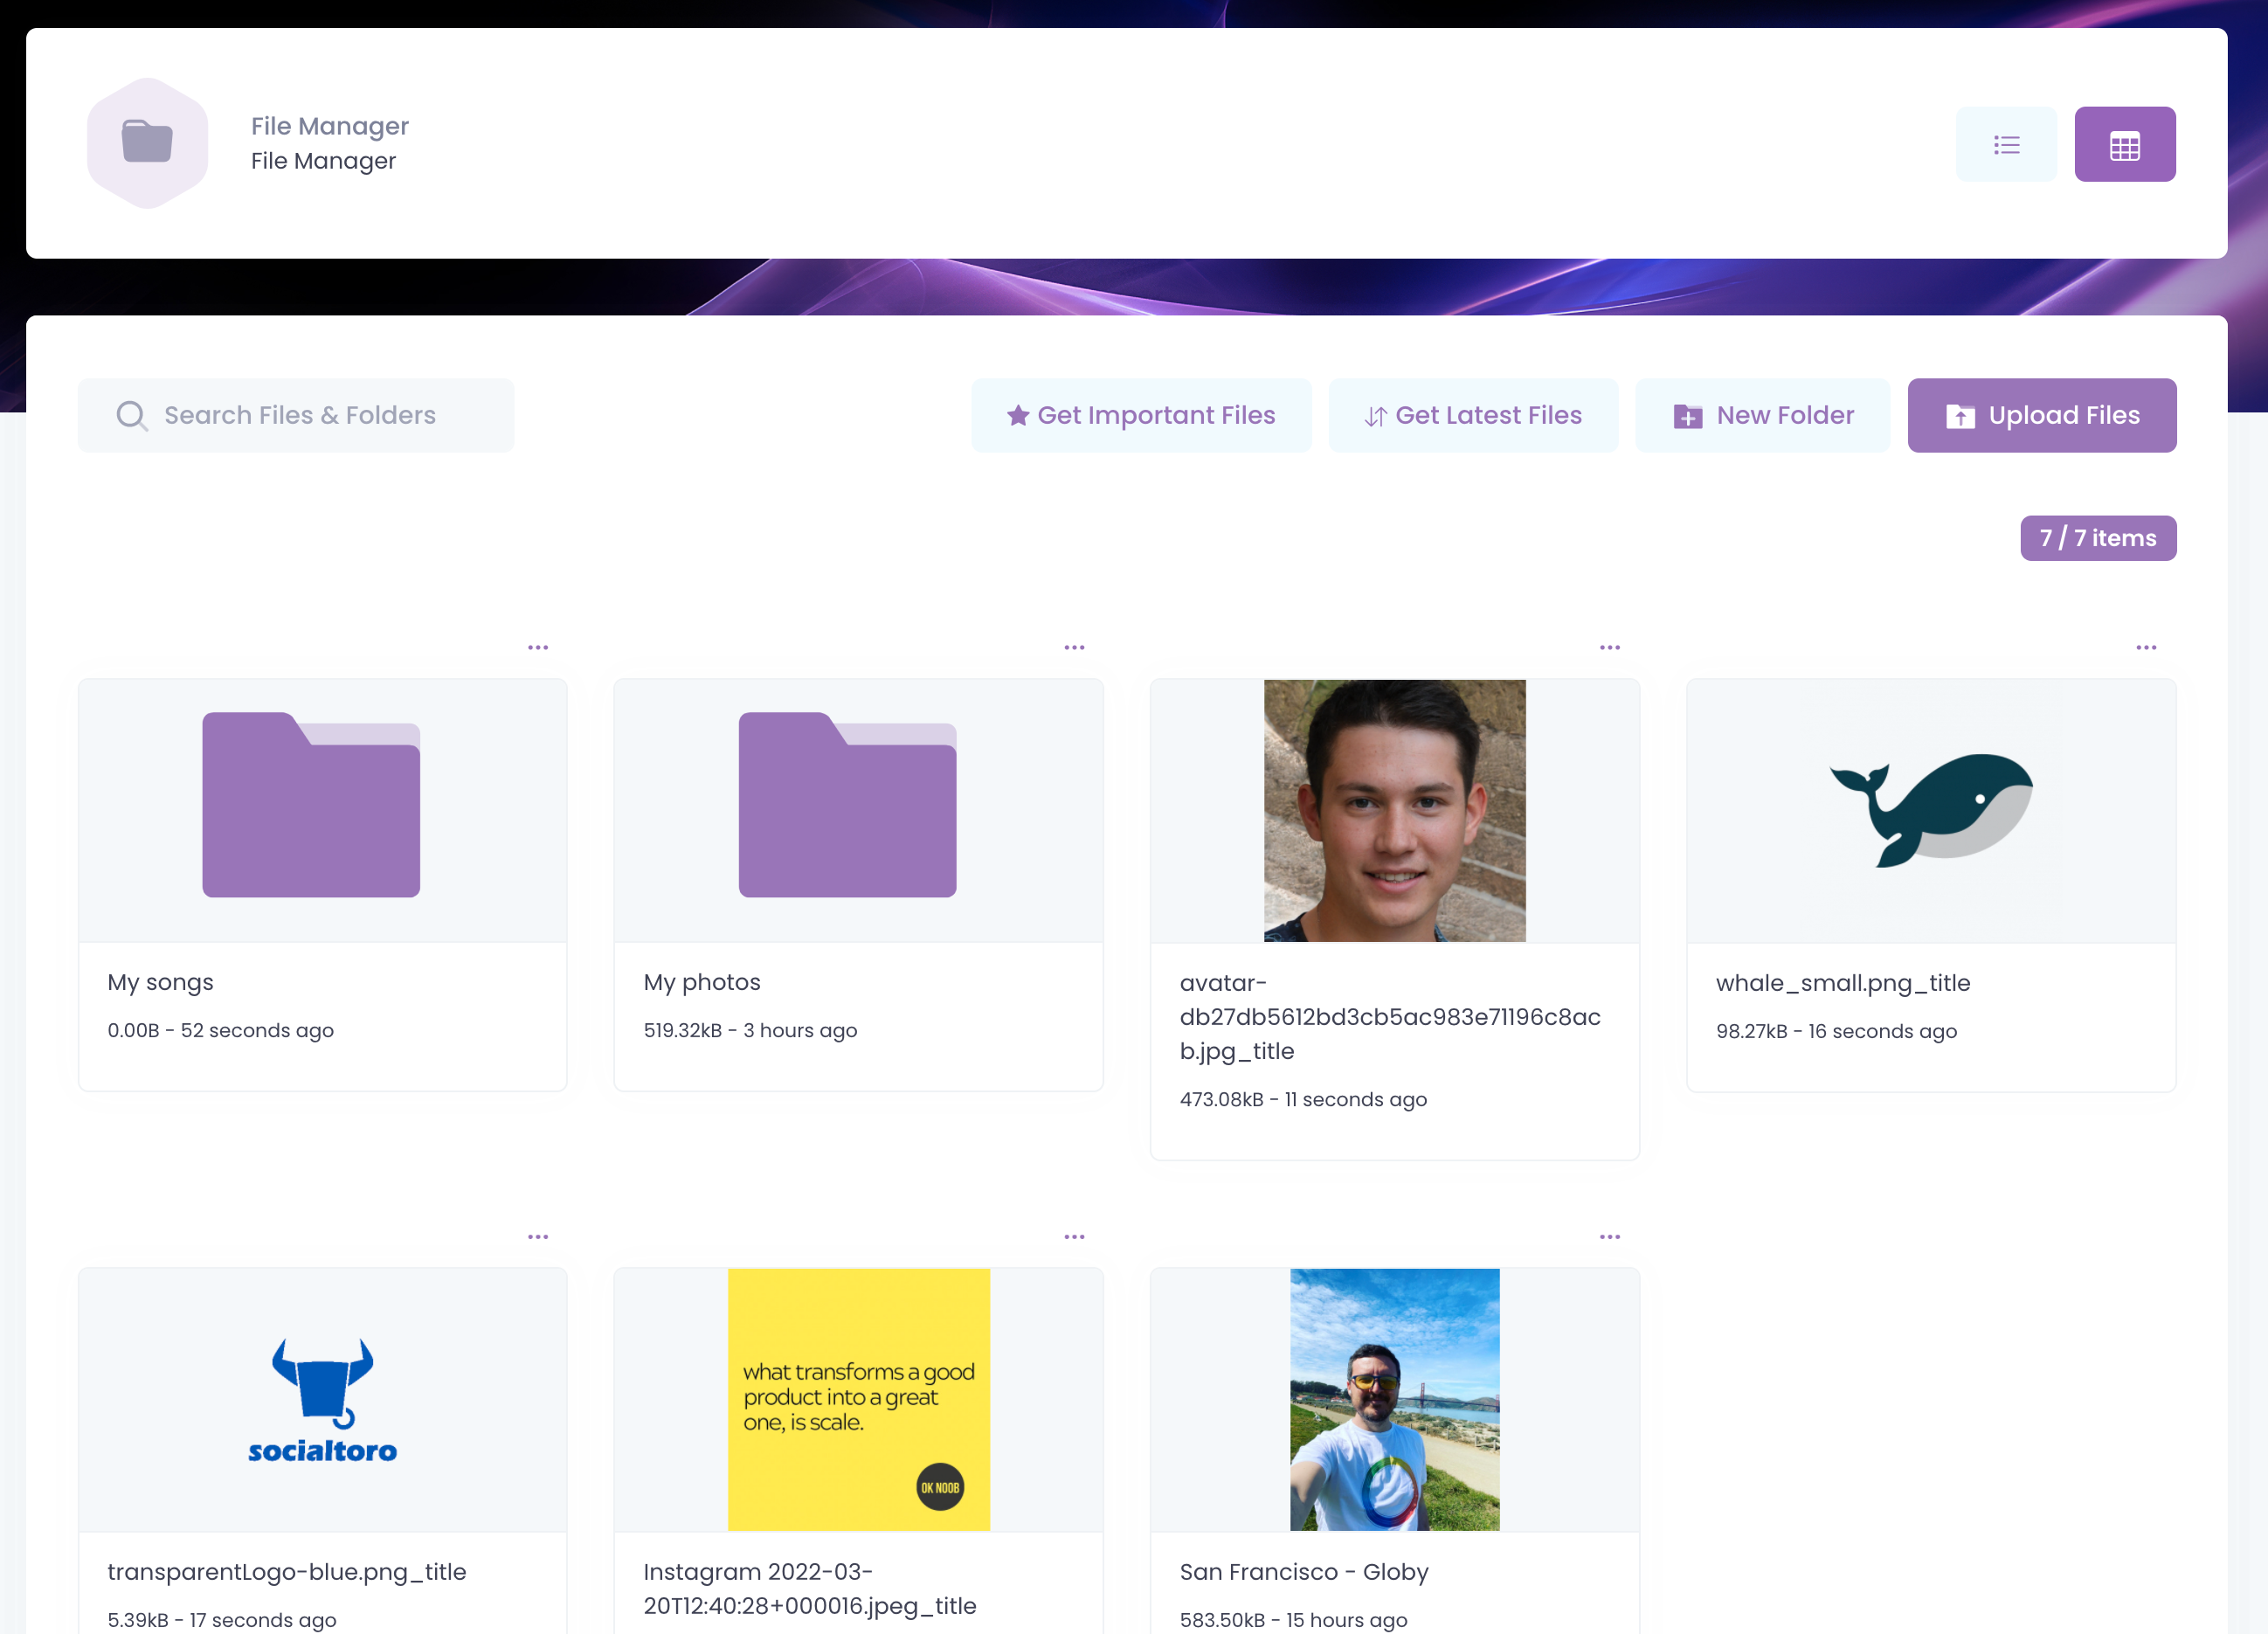Switch to grid view layout

pos(2124,145)
